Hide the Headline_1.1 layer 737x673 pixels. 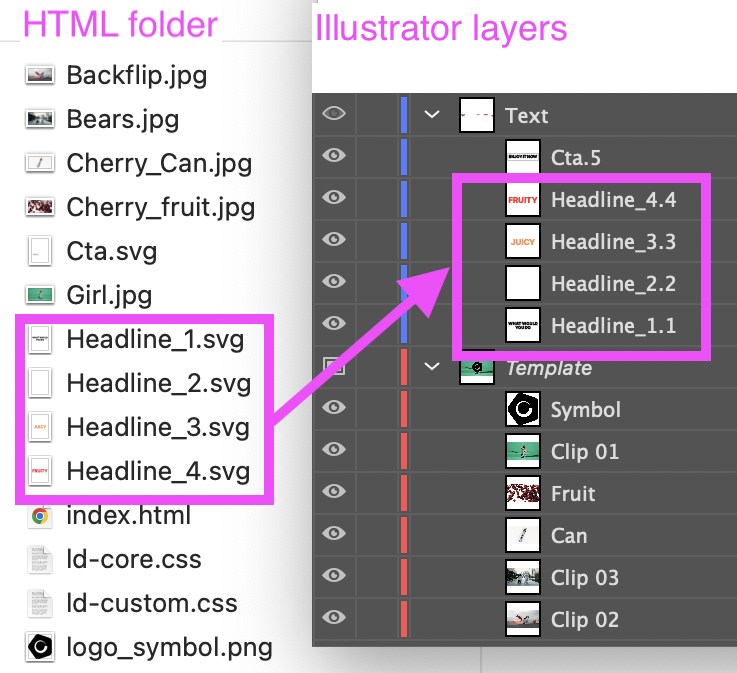pos(334,323)
